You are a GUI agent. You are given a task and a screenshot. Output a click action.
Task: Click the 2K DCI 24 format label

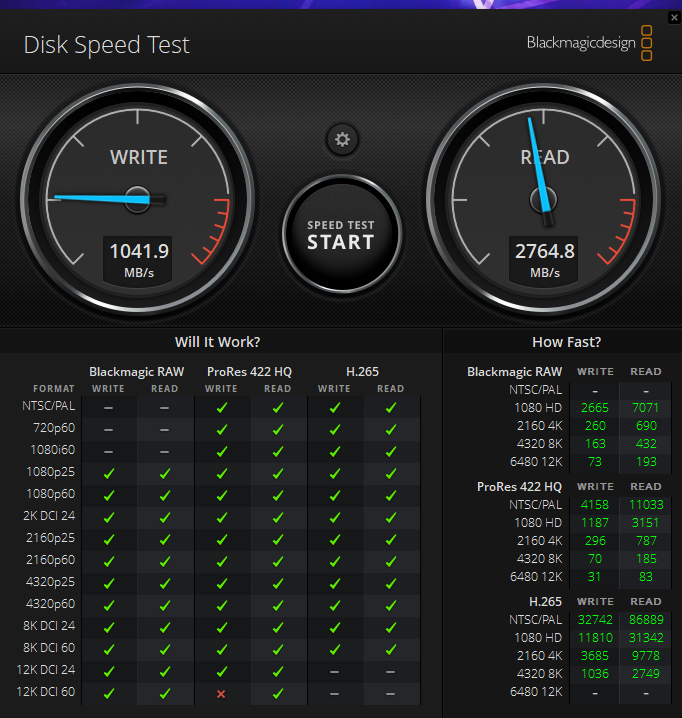[x=49, y=516]
